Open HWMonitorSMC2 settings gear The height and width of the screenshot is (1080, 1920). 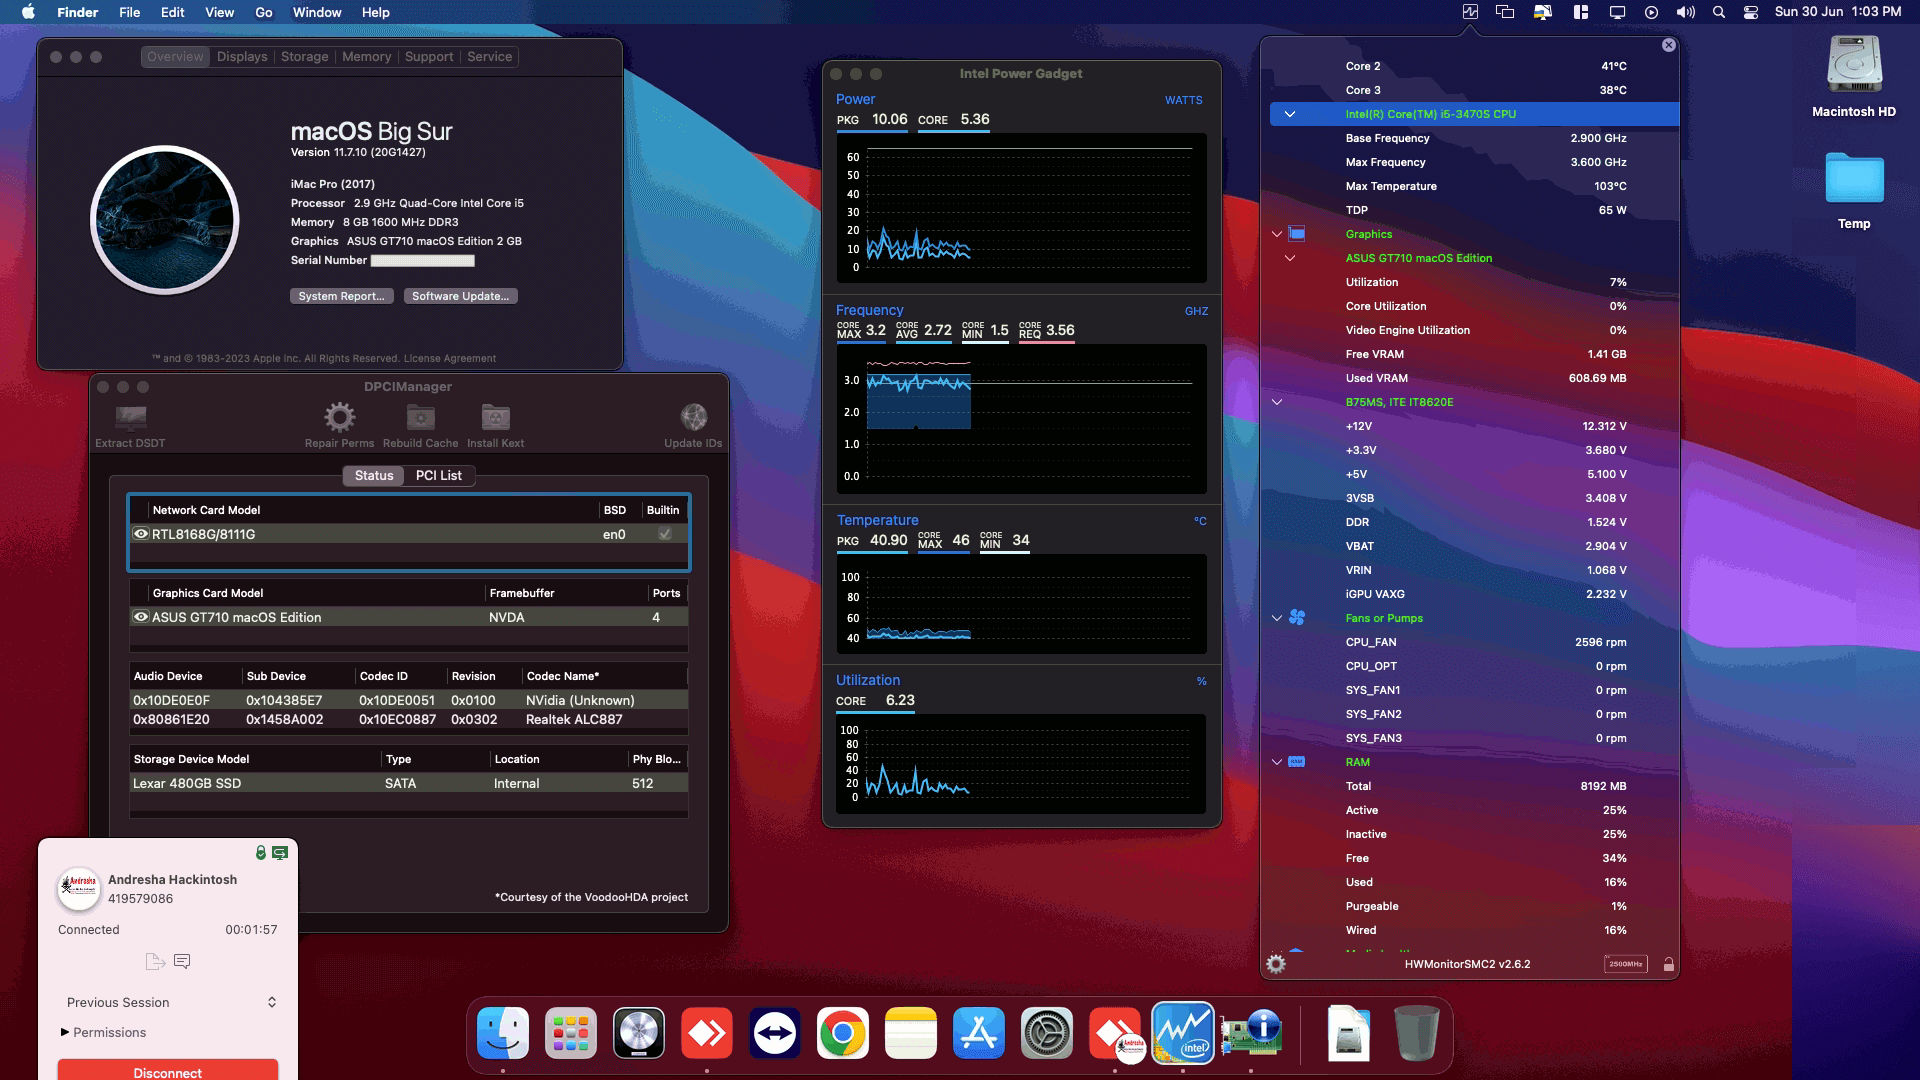pyautogui.click(x=1275, y=964)
